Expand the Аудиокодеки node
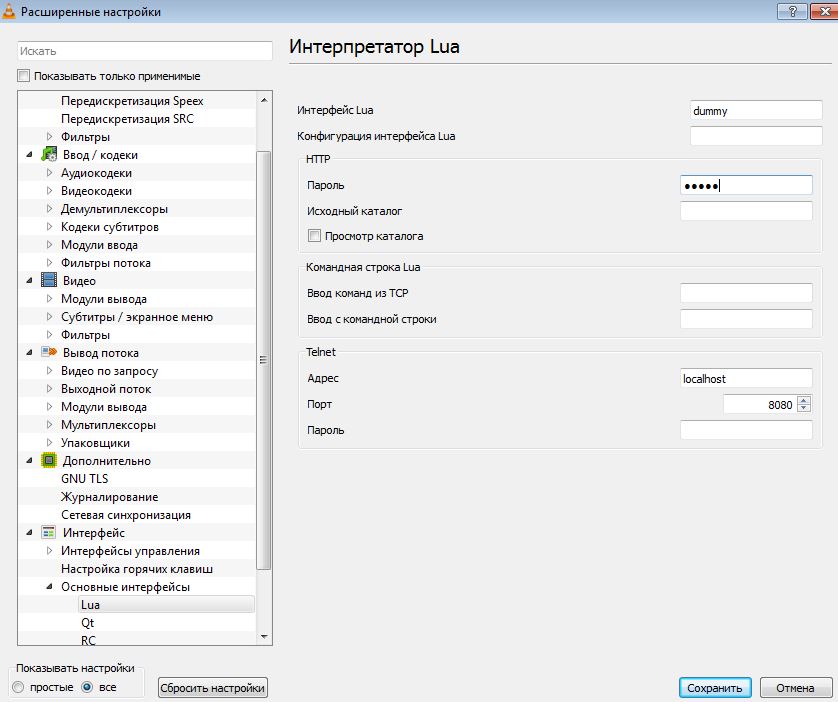The height and width of the screenshot is (702, 838). point(50,173)
